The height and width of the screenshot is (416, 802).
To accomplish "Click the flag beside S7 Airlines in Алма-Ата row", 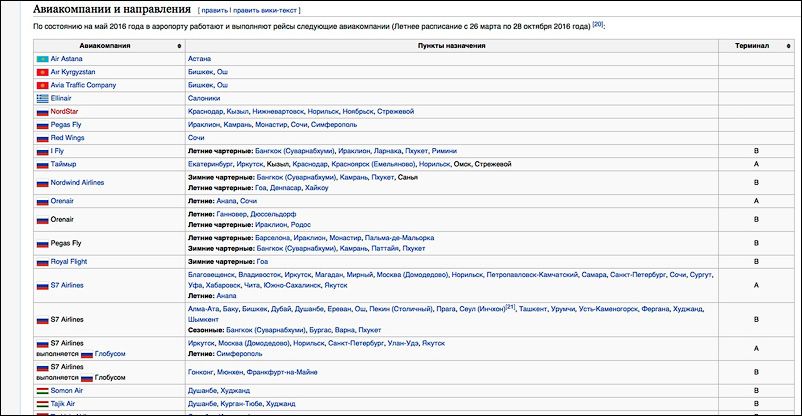I will click(x=42, y=320).
